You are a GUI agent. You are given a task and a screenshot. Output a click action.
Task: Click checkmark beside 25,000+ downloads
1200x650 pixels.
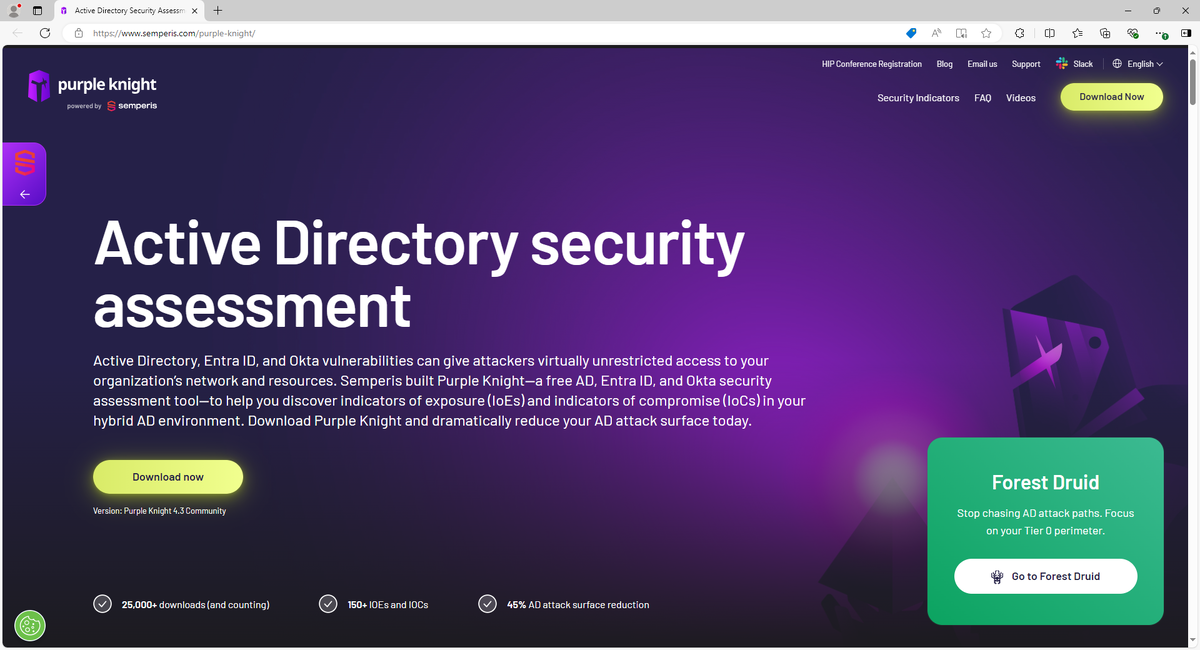pos(102,604)
